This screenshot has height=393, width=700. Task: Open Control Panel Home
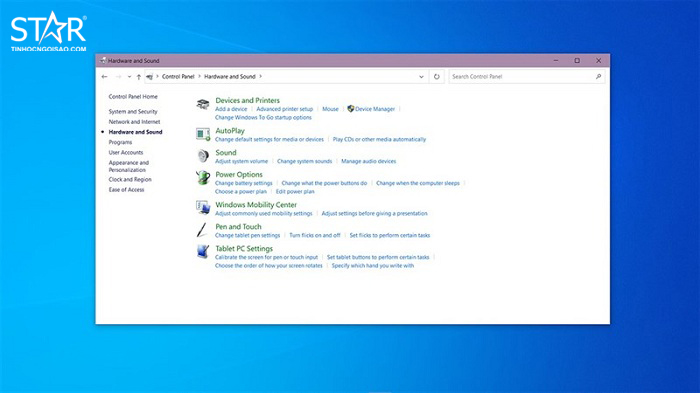133,96
